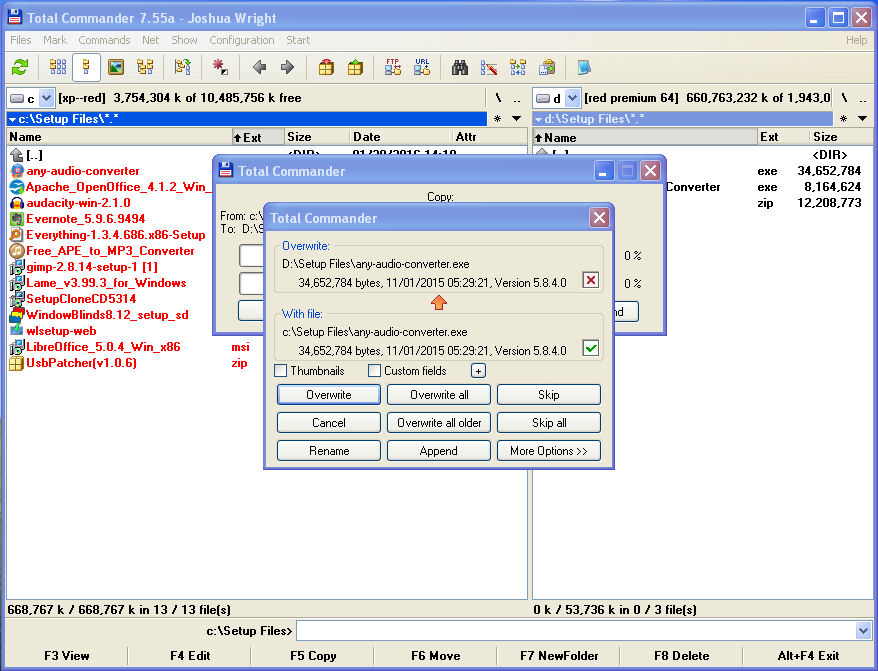Click the back arrow toolbar icon
878x671 pixels.
coord(259,68)
